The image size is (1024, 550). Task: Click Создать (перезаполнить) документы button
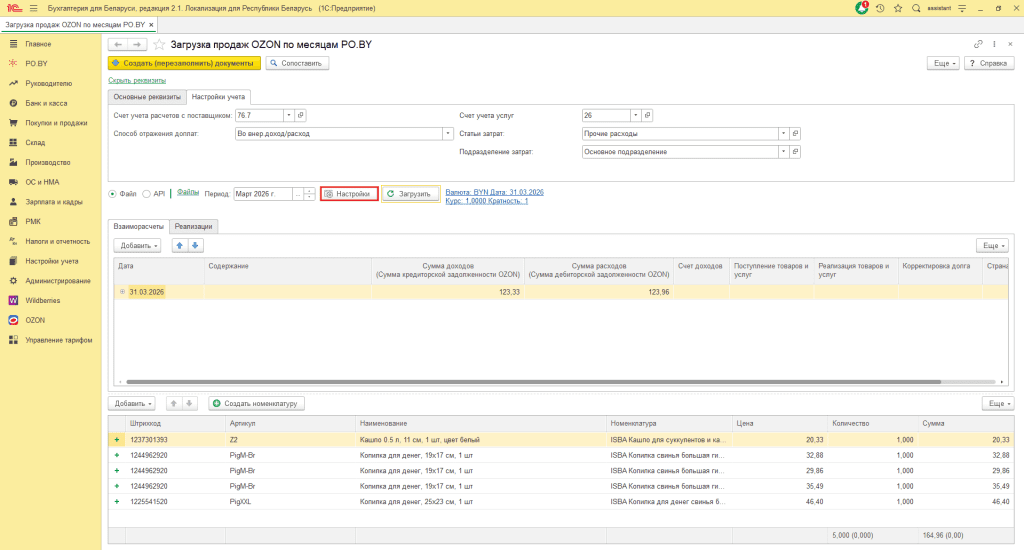click(x=184, y=63)
